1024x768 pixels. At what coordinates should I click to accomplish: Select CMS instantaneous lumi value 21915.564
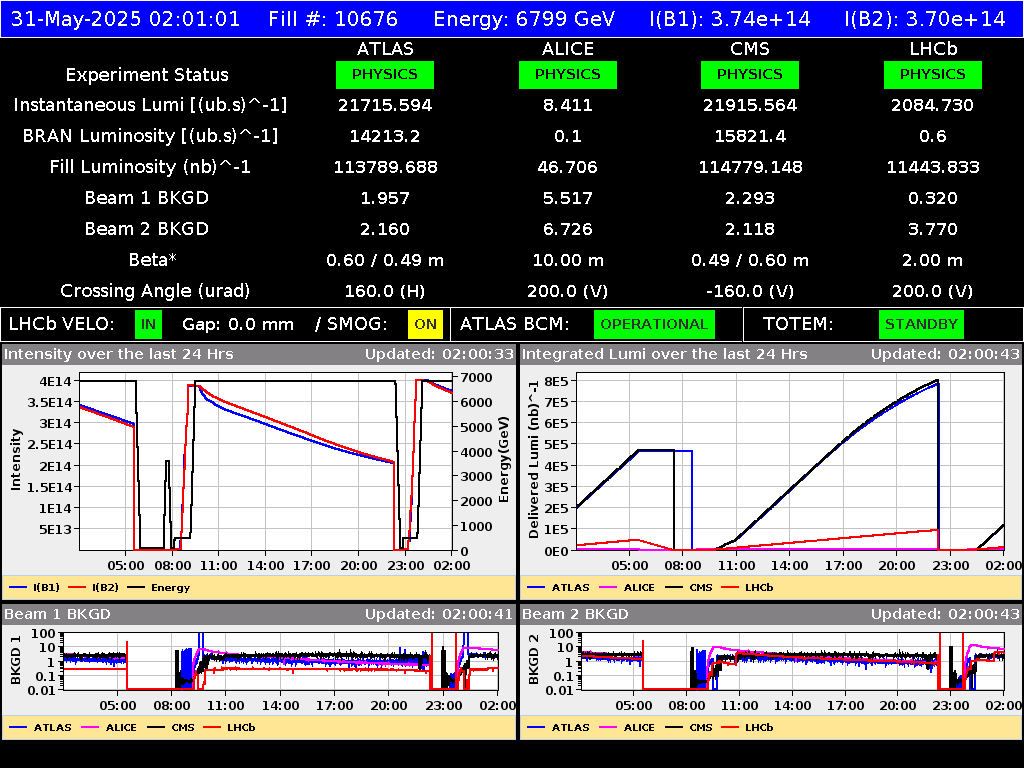coord(750,105)
